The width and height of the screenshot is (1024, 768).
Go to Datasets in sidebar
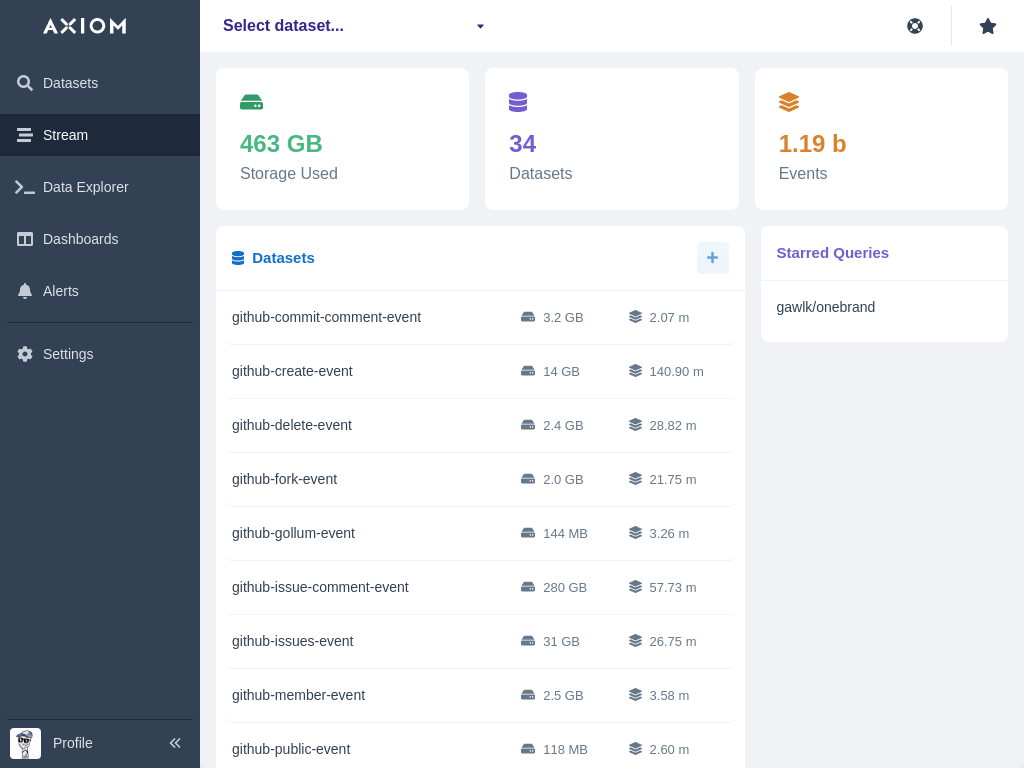[x=70, y=83]
